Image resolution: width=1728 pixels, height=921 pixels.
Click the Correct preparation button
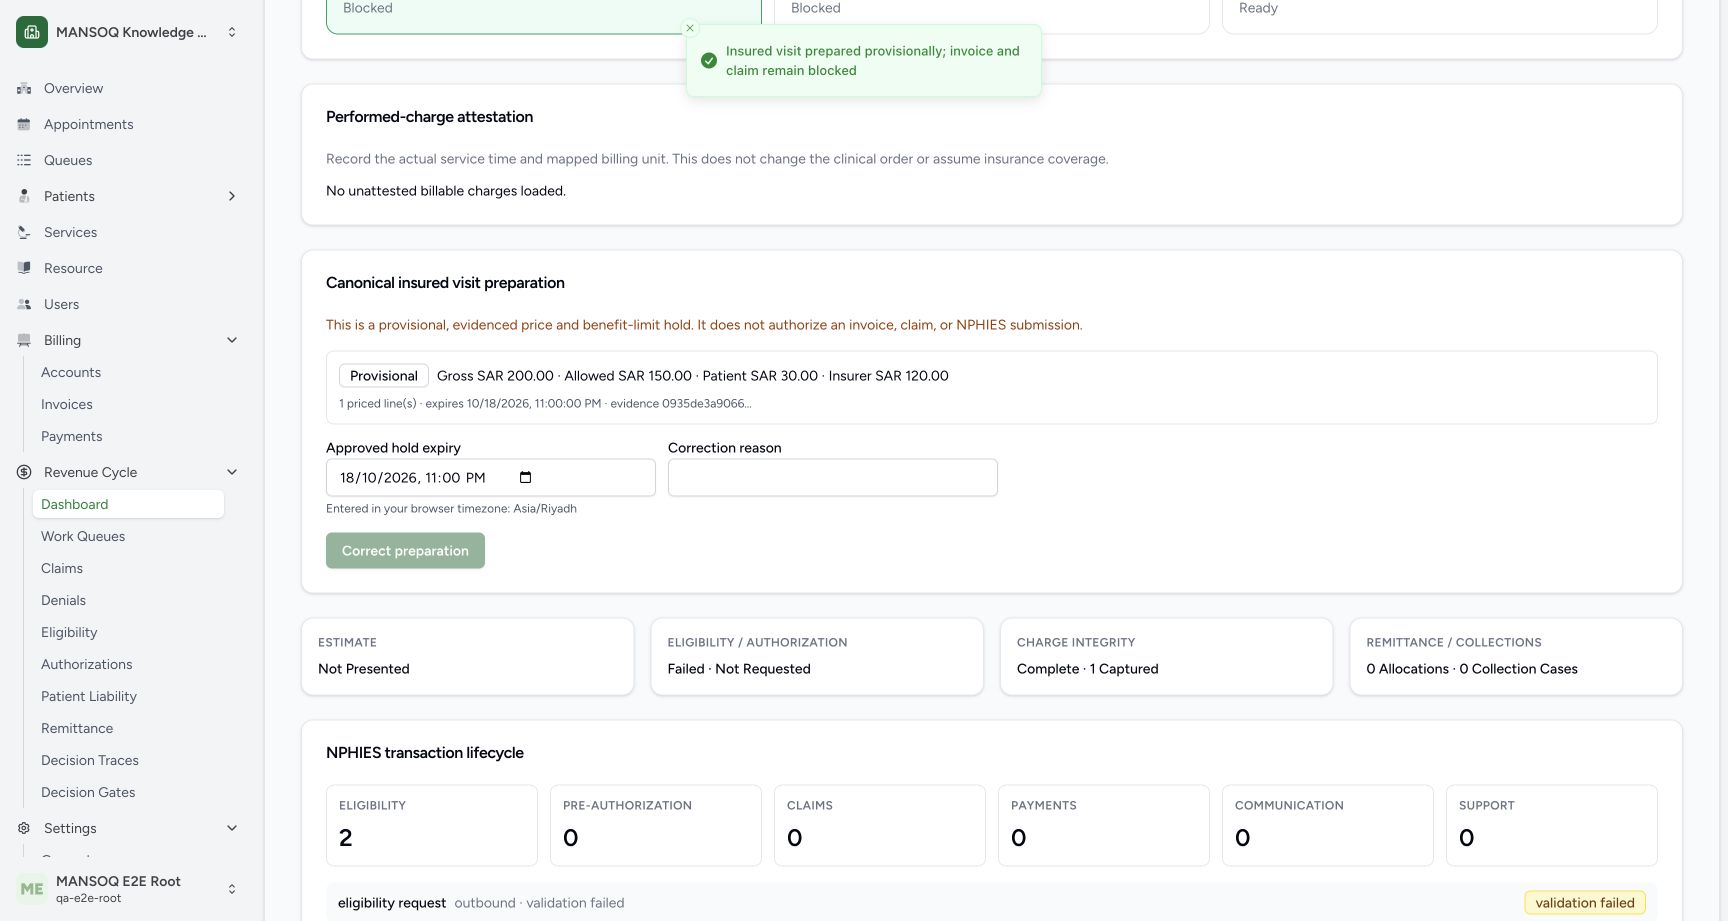click(x=405, y=551)
